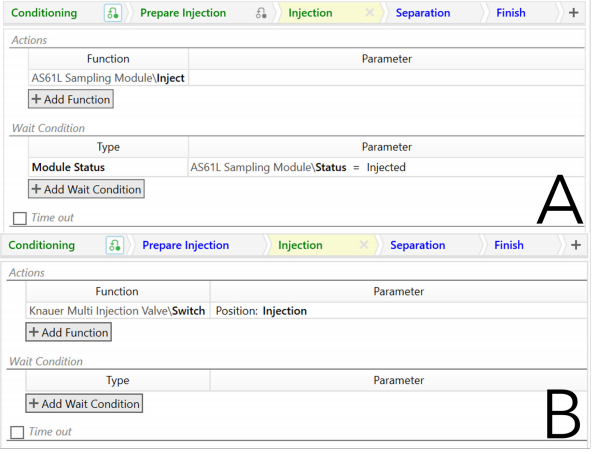The image size is (593, 454).
Task: Add a new step with plus in panel A
Action: [574, 13]
